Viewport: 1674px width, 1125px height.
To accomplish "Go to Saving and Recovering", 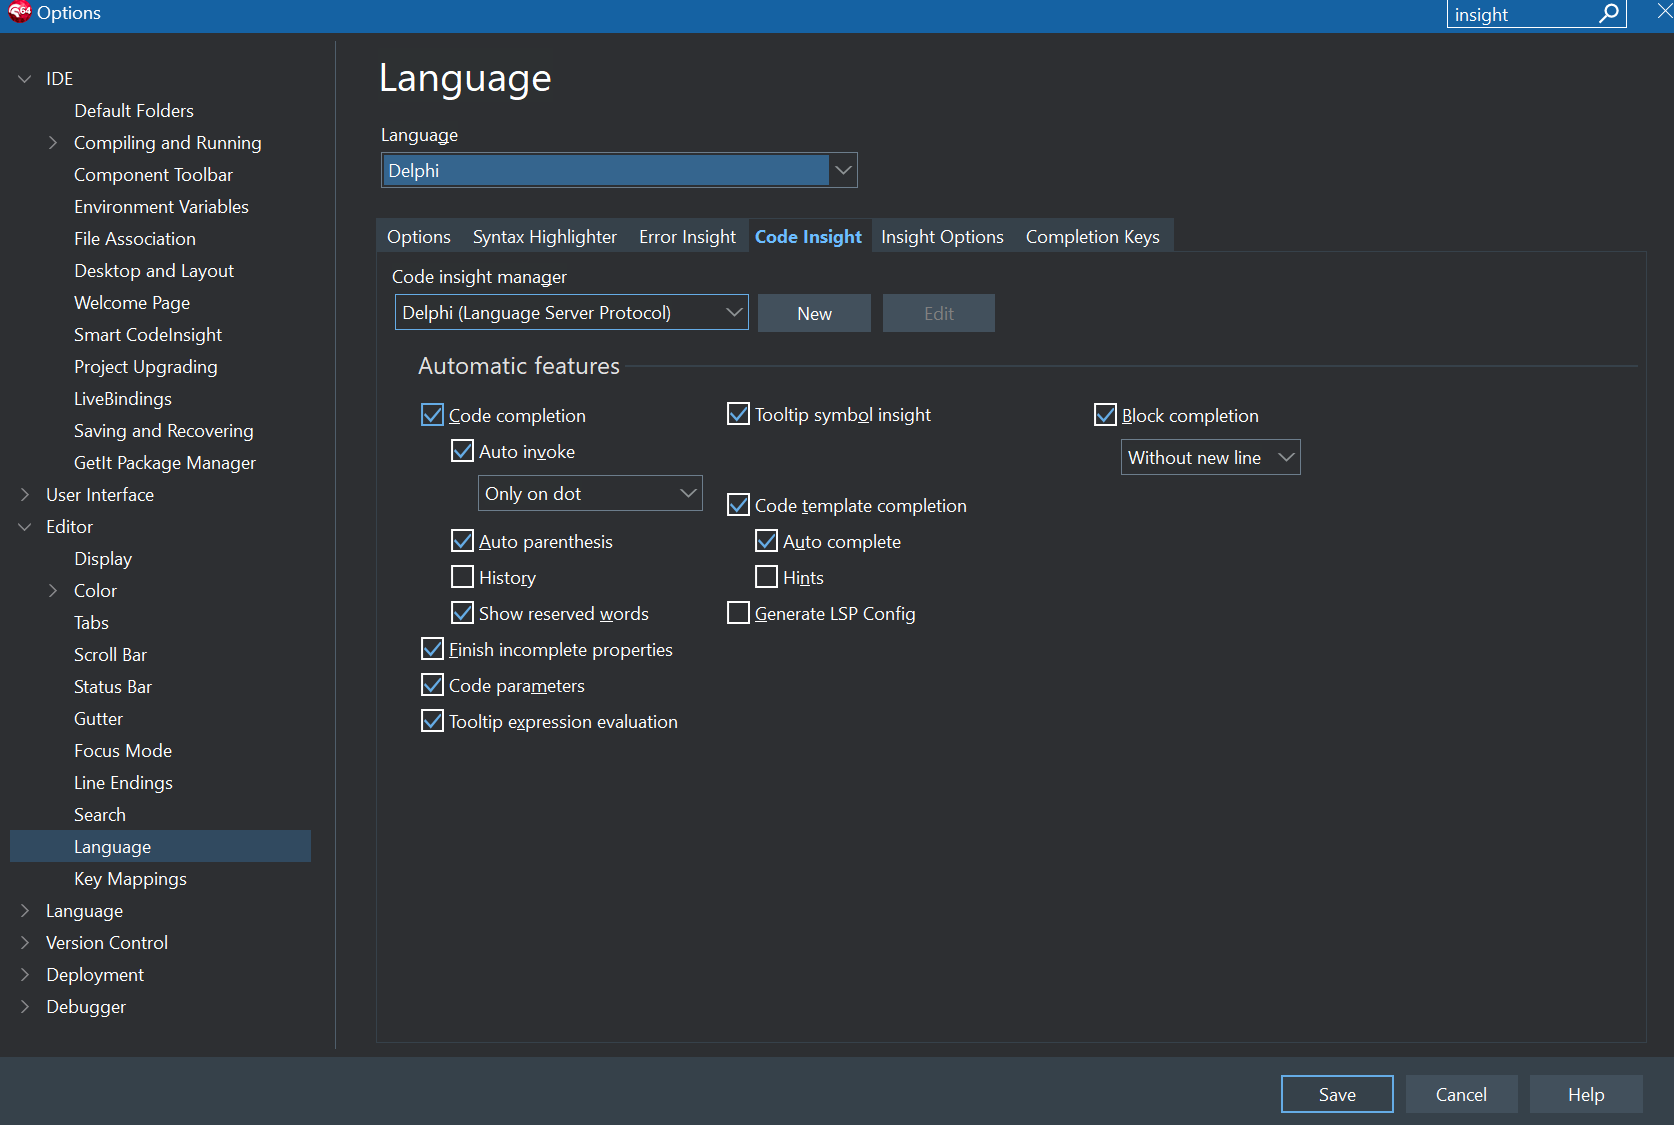I will coord(164,431).
